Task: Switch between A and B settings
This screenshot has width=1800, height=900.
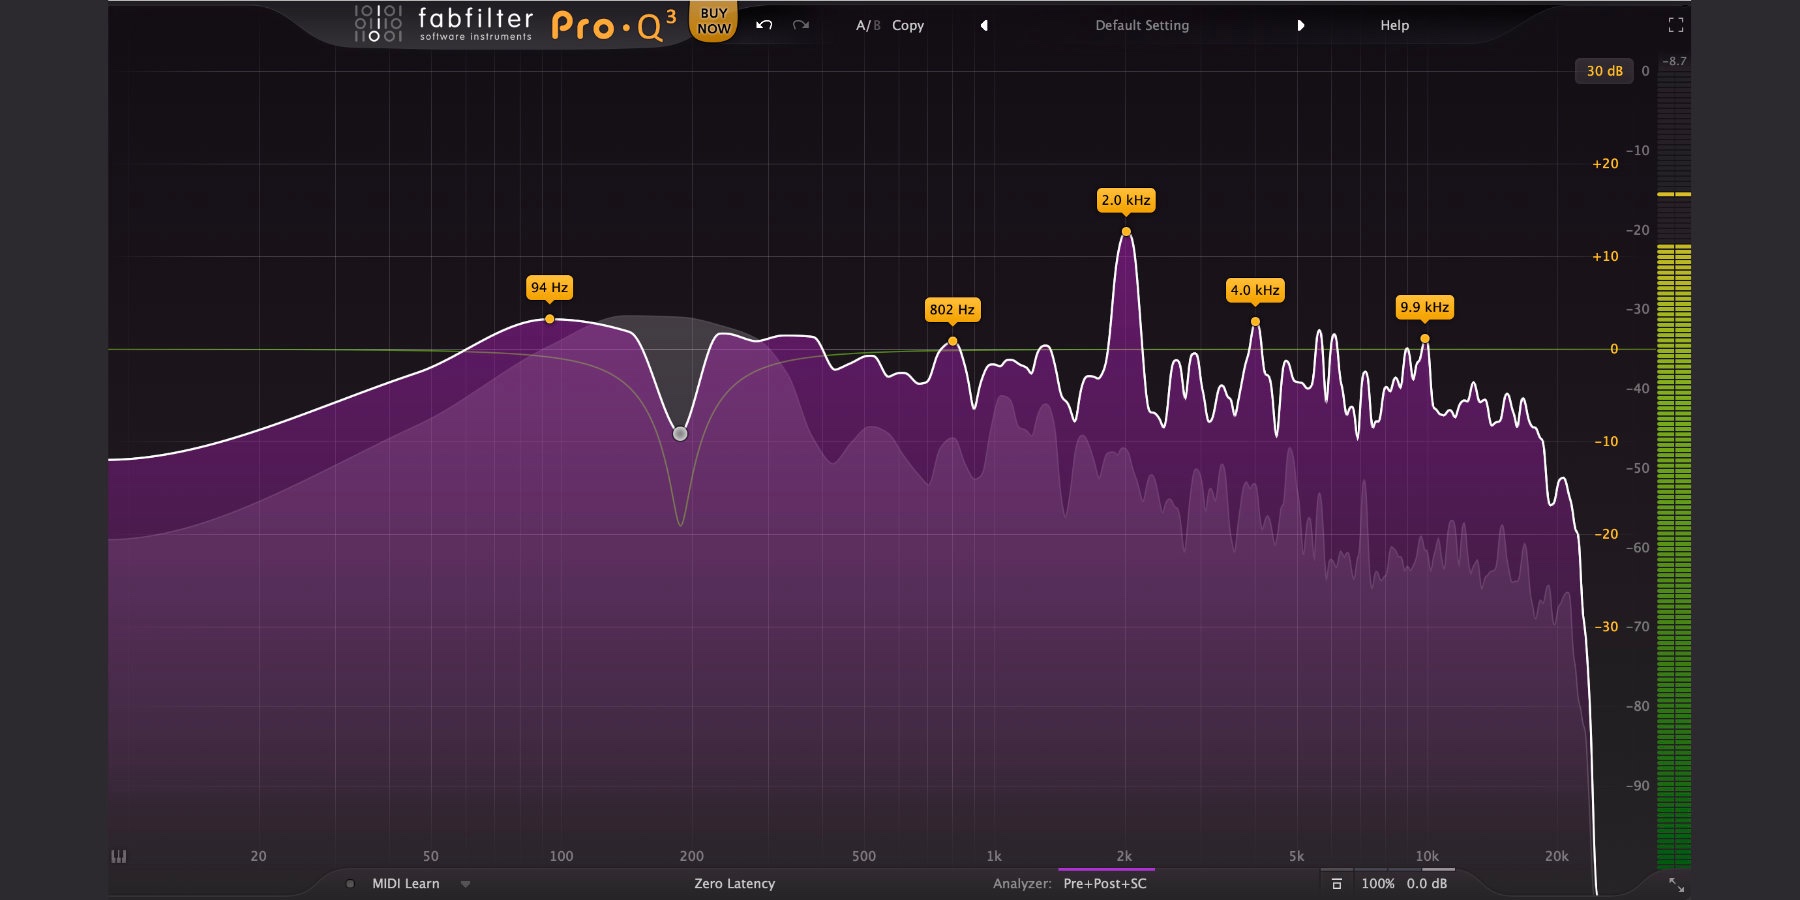Action: tap(864, 25)
